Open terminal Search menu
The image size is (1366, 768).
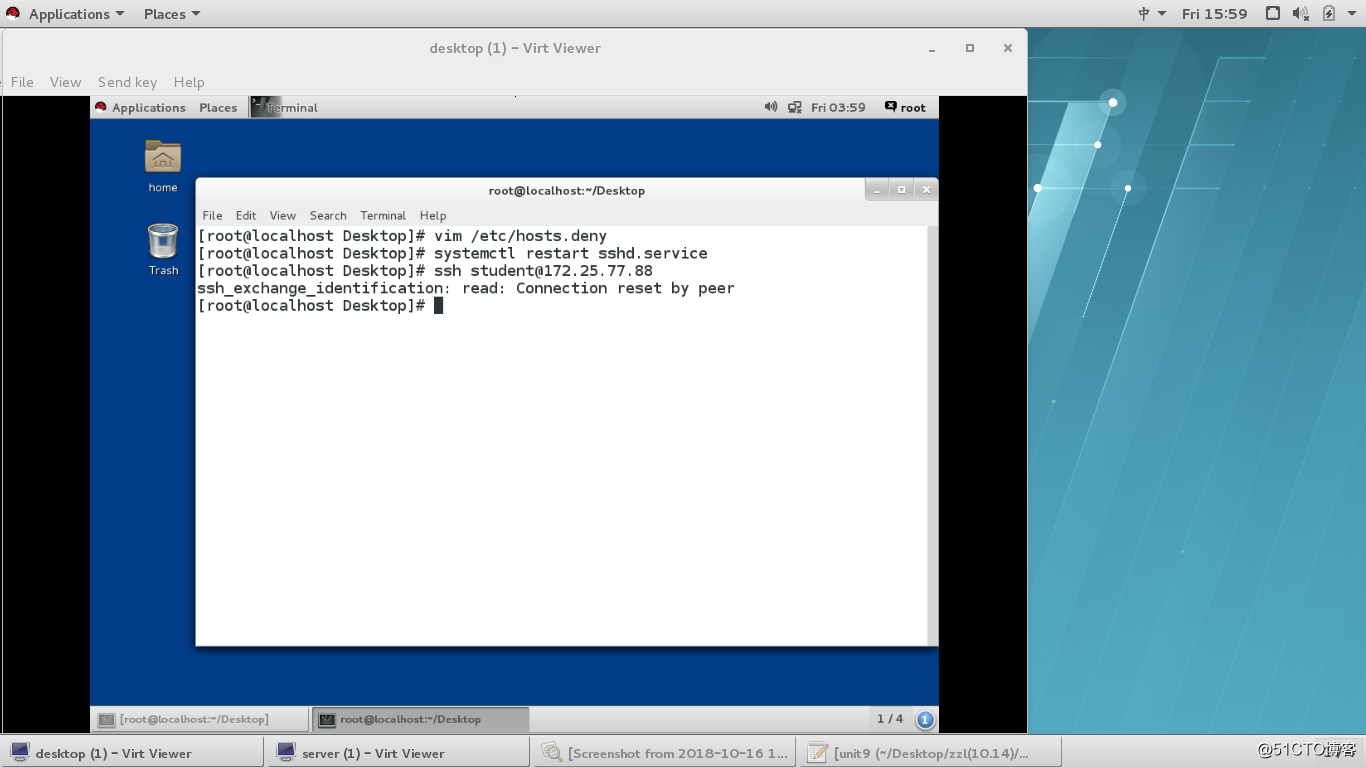(x=328, y=216)
